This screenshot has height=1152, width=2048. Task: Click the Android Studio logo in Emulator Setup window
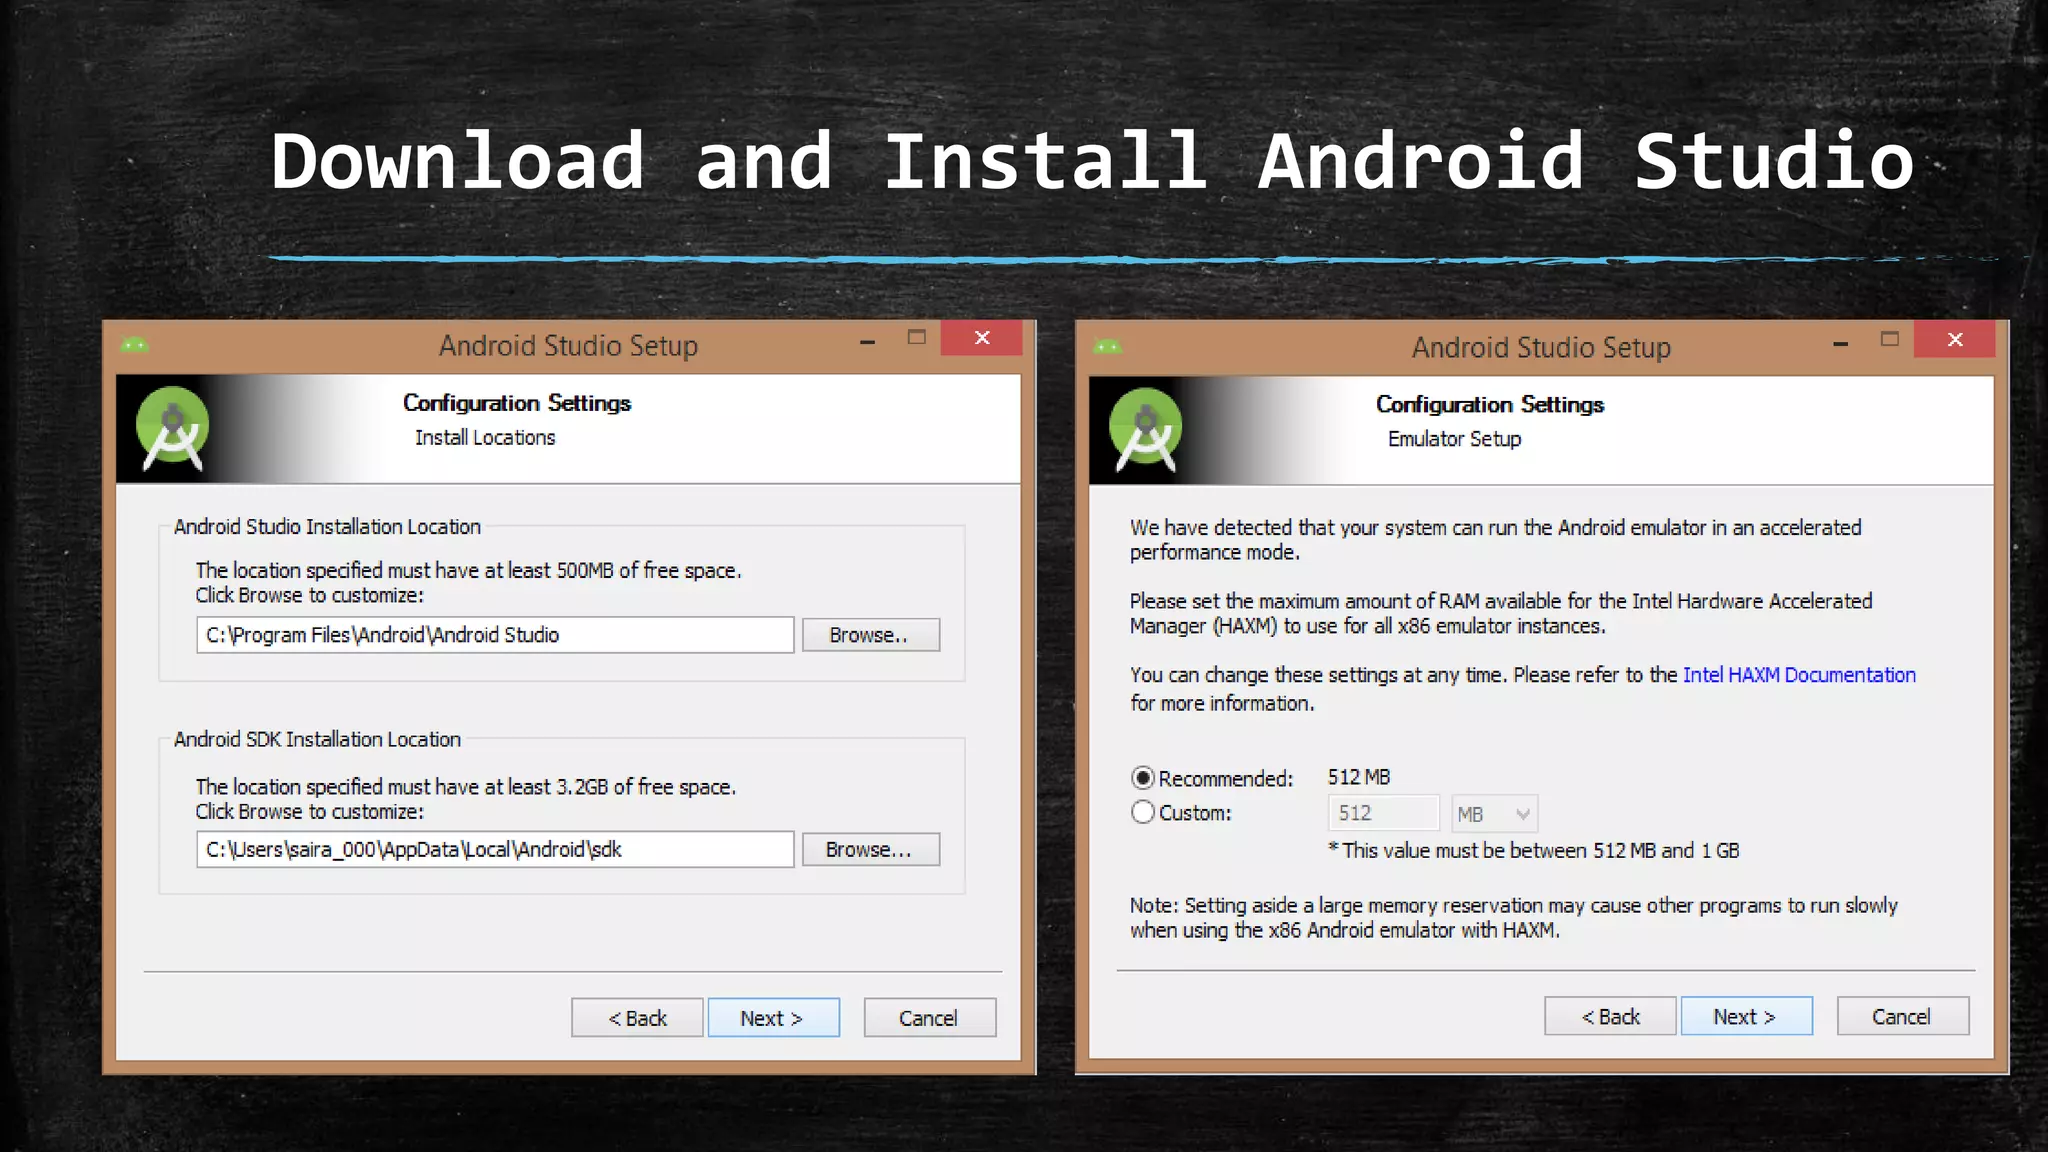point(1146,430)
